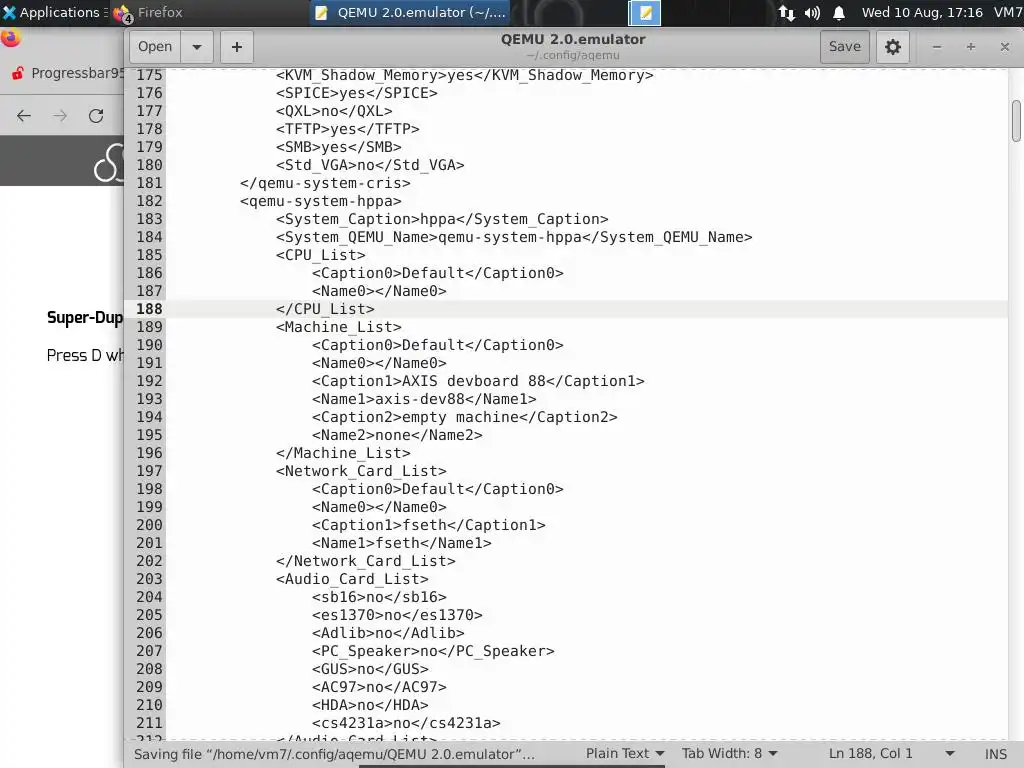Expand the recent files arrow beside Open
Screen dimensions: 1024x768
[197, 47]
